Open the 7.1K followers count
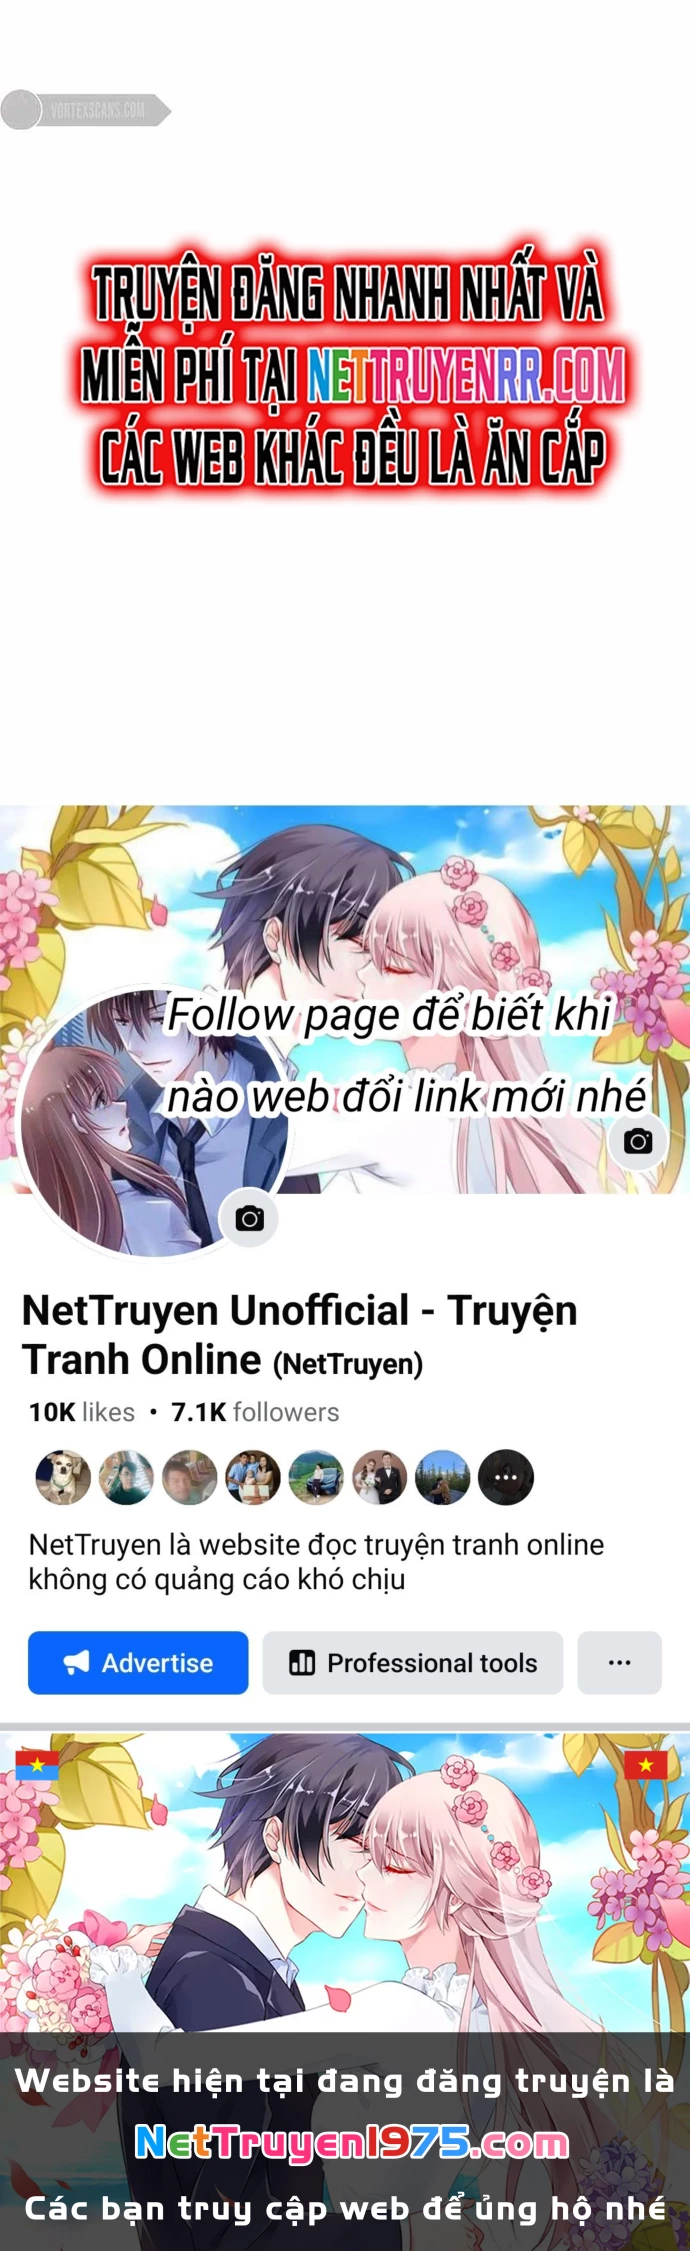690x2251 pixels. pyautogui.click(x=255, y=1412)
